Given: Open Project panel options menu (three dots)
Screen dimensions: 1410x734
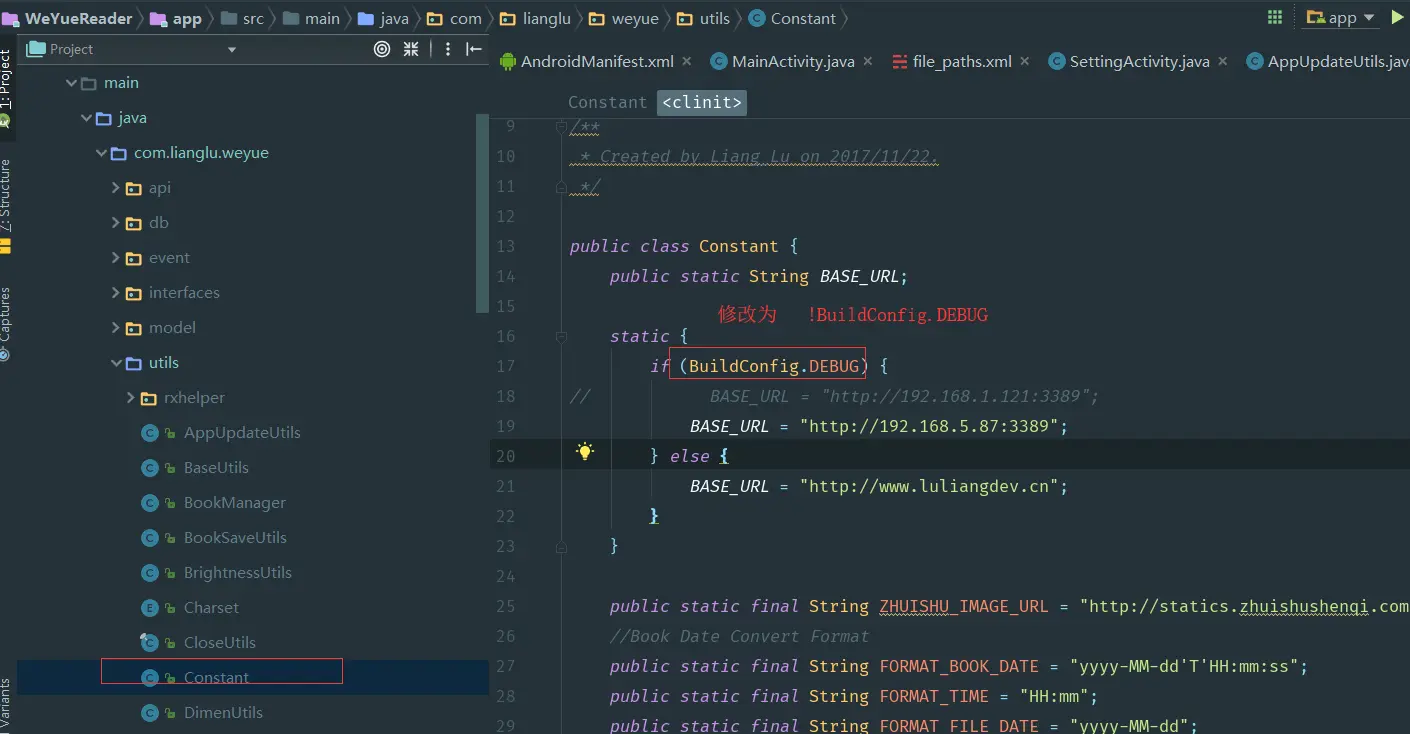Looking at the screenshot, I should point(447,49).
